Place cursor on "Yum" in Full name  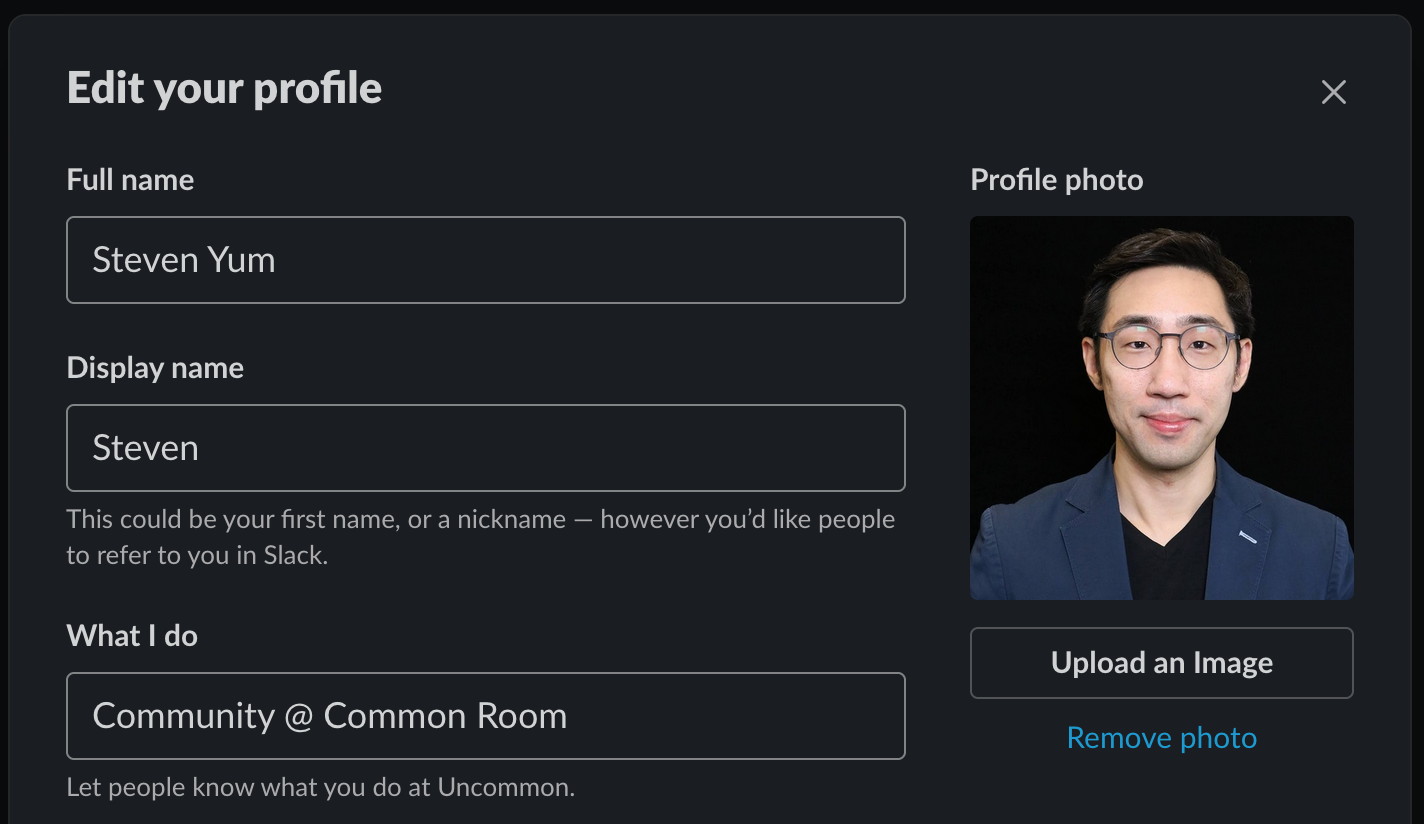coord(242,260)
